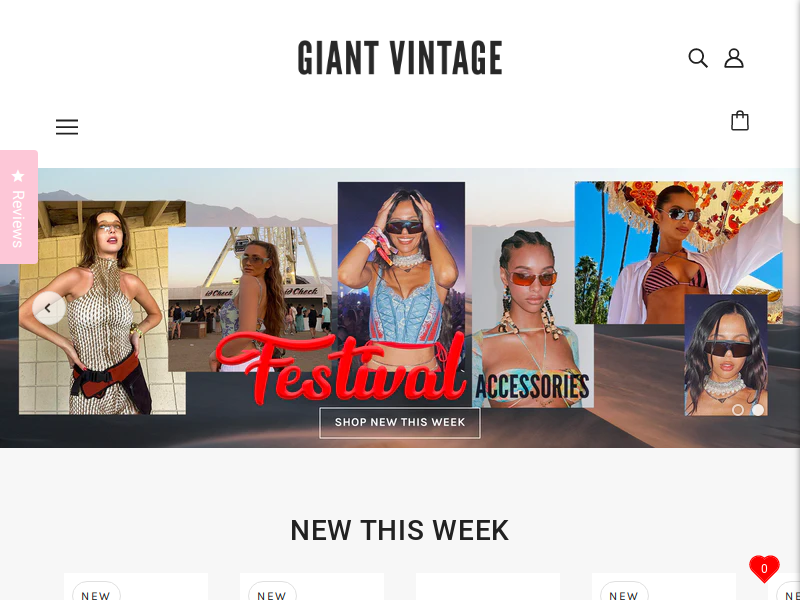The width and height of the screenshot is (800, 600).
Task: Open the first NEW product card
Action: [136, 586]
